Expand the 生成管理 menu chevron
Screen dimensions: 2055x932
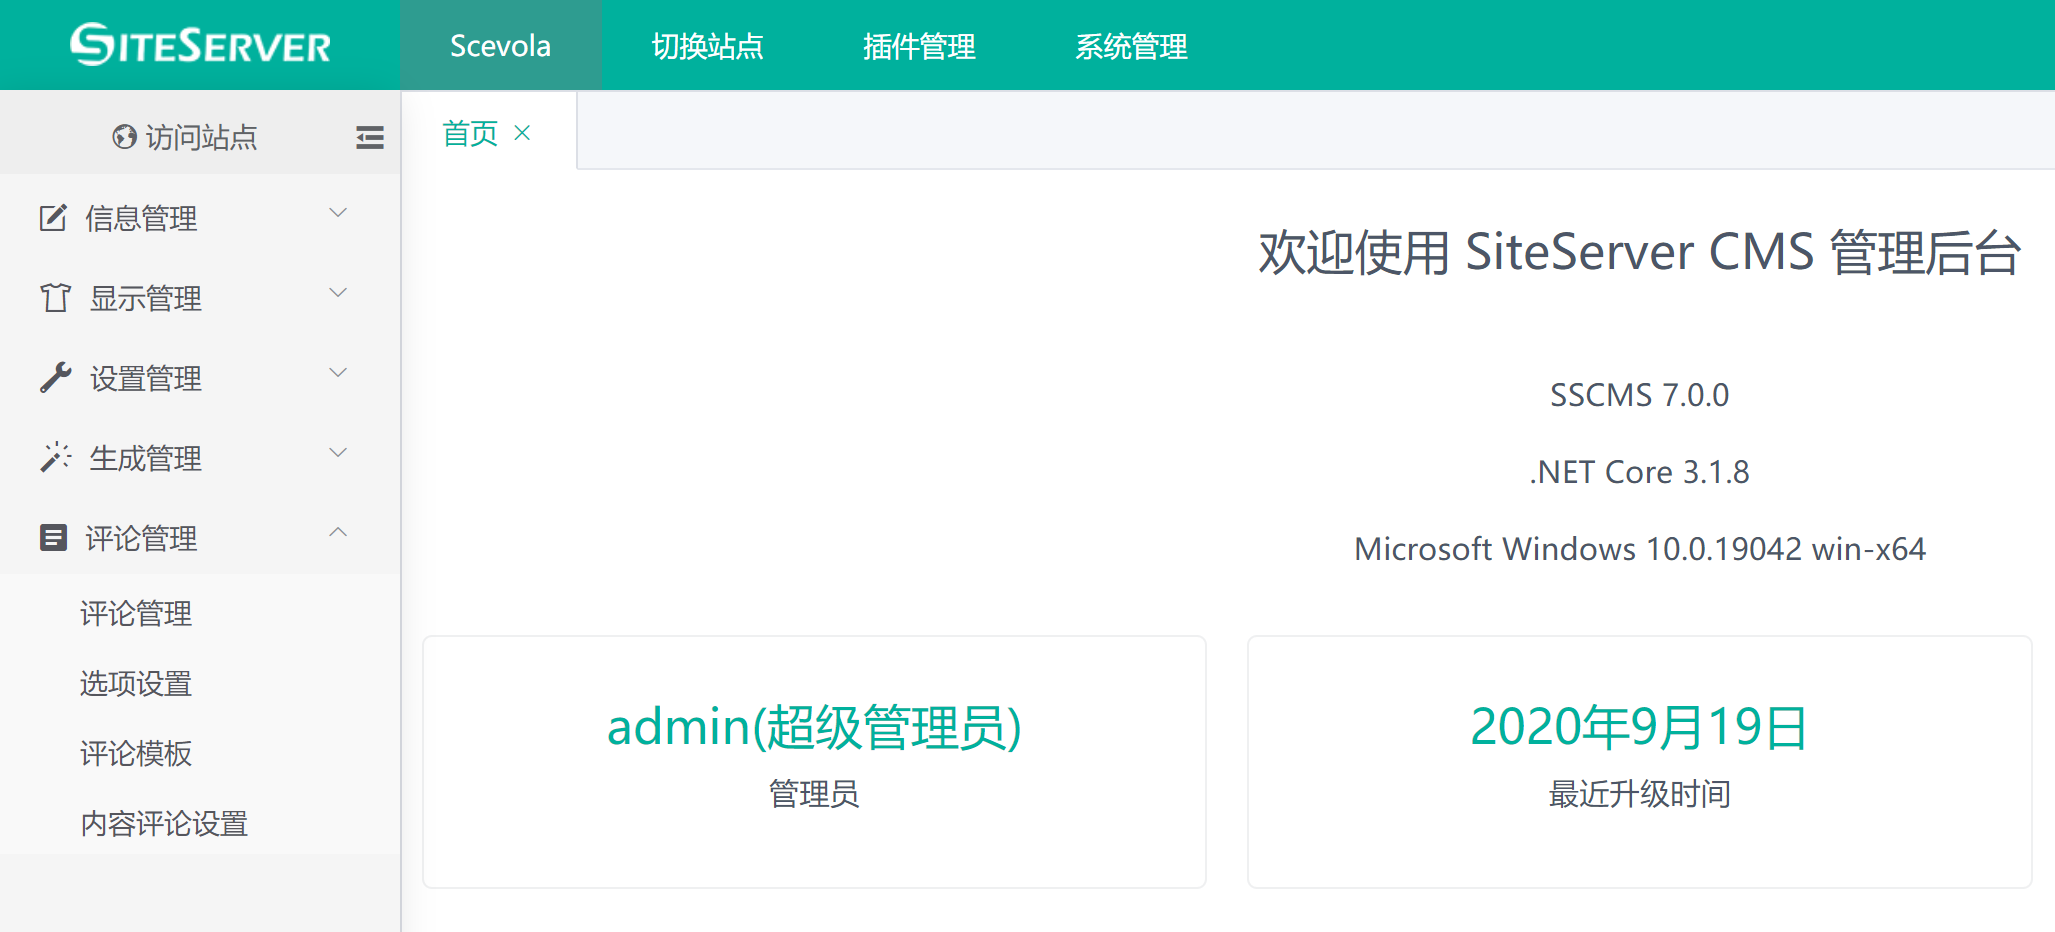(338, 453)
